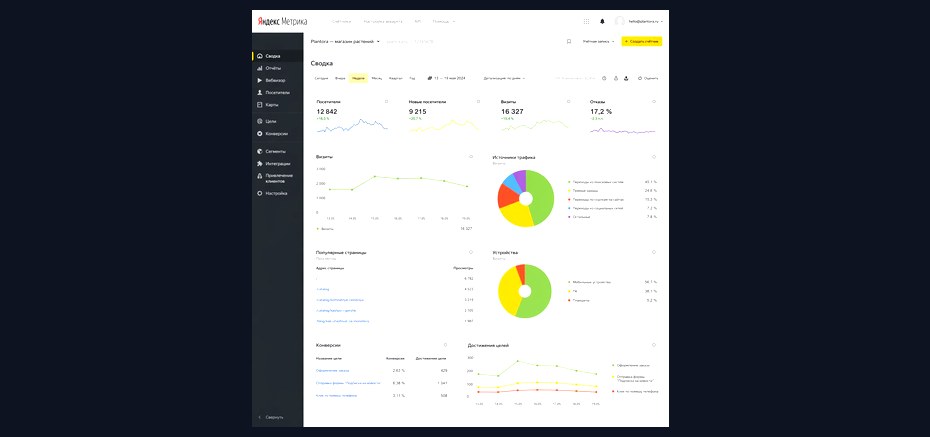
Task: Open Настройка gear in sidebar
Action: (x=260, y=193)
